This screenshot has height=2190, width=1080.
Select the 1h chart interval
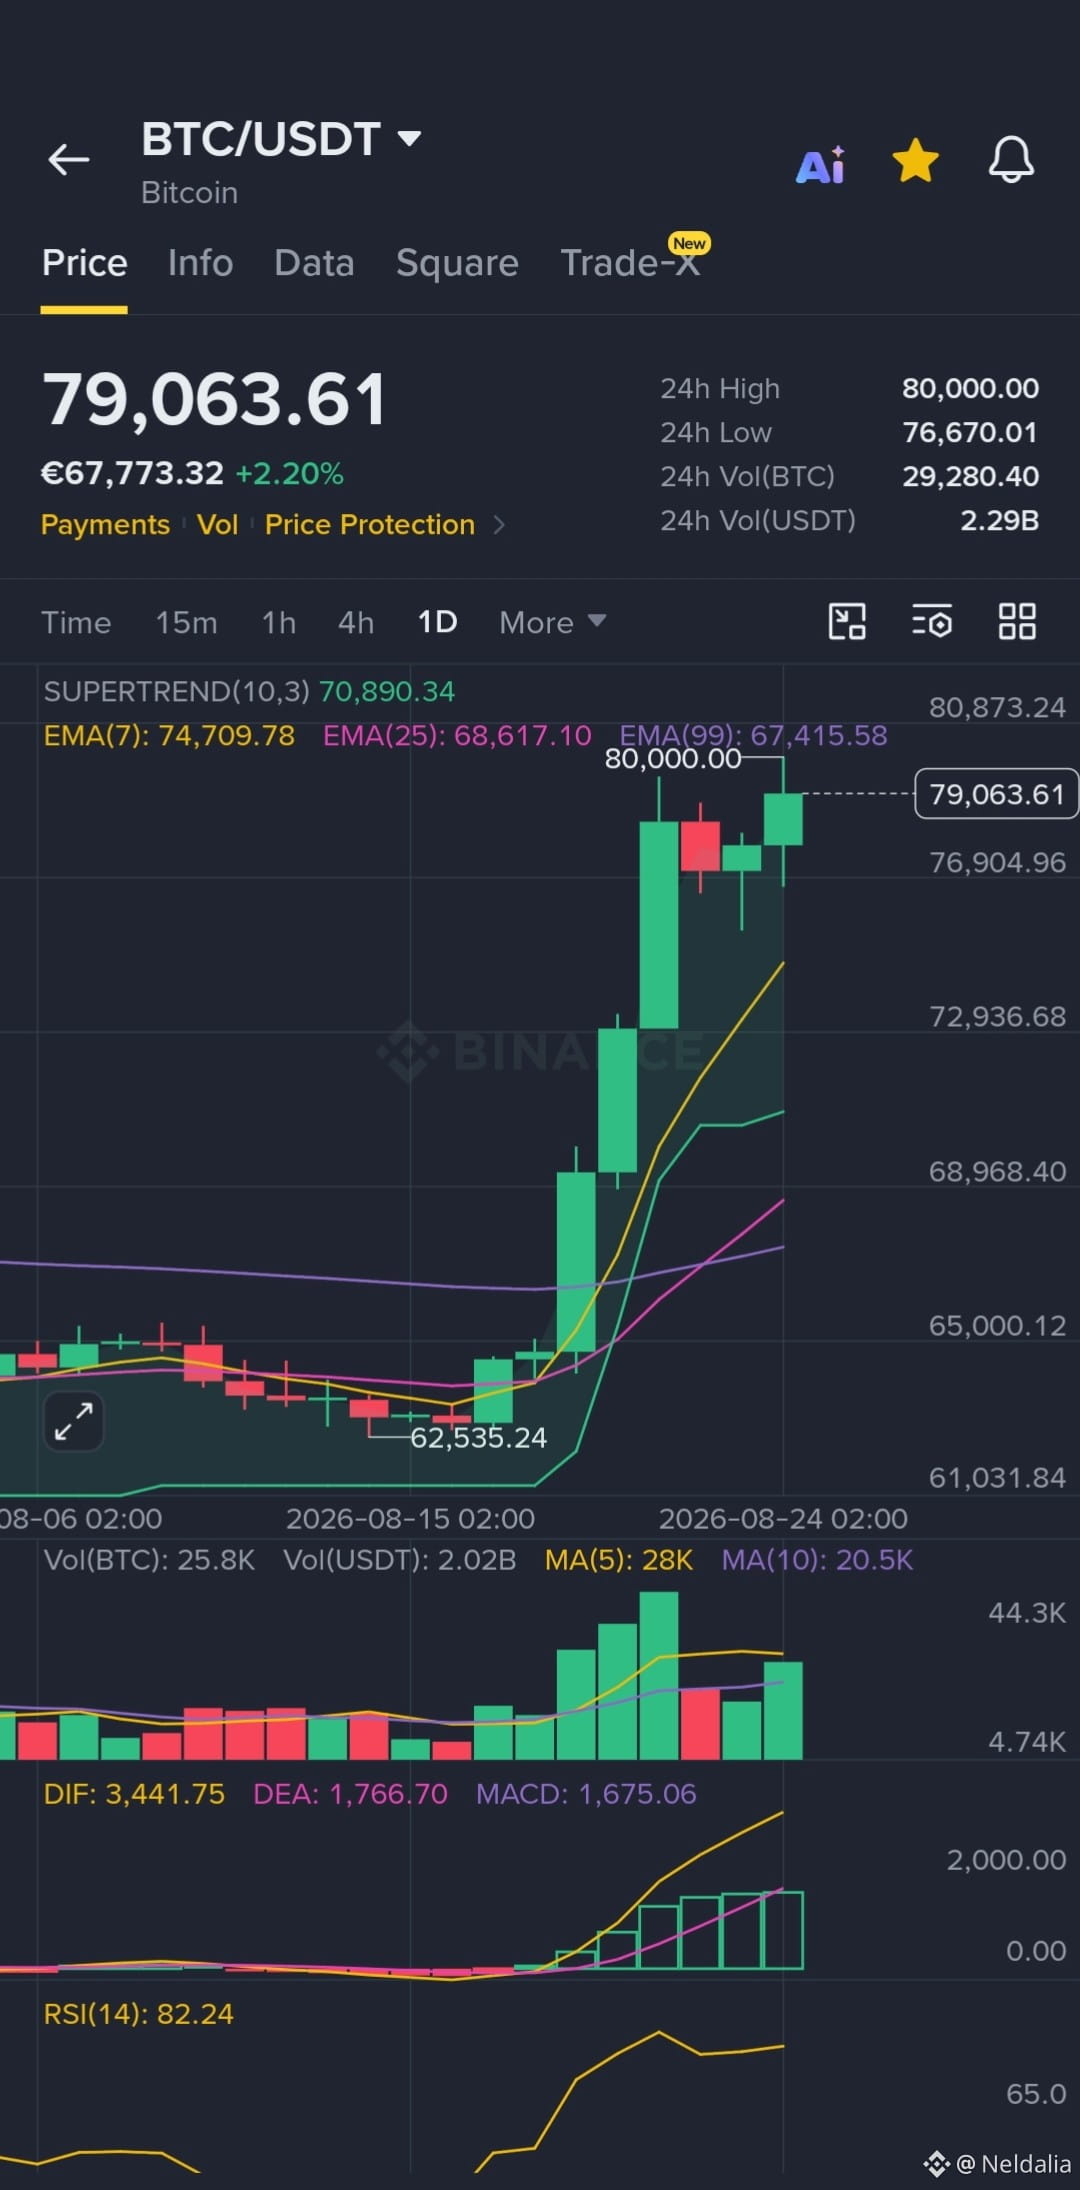tap(279, 622)
